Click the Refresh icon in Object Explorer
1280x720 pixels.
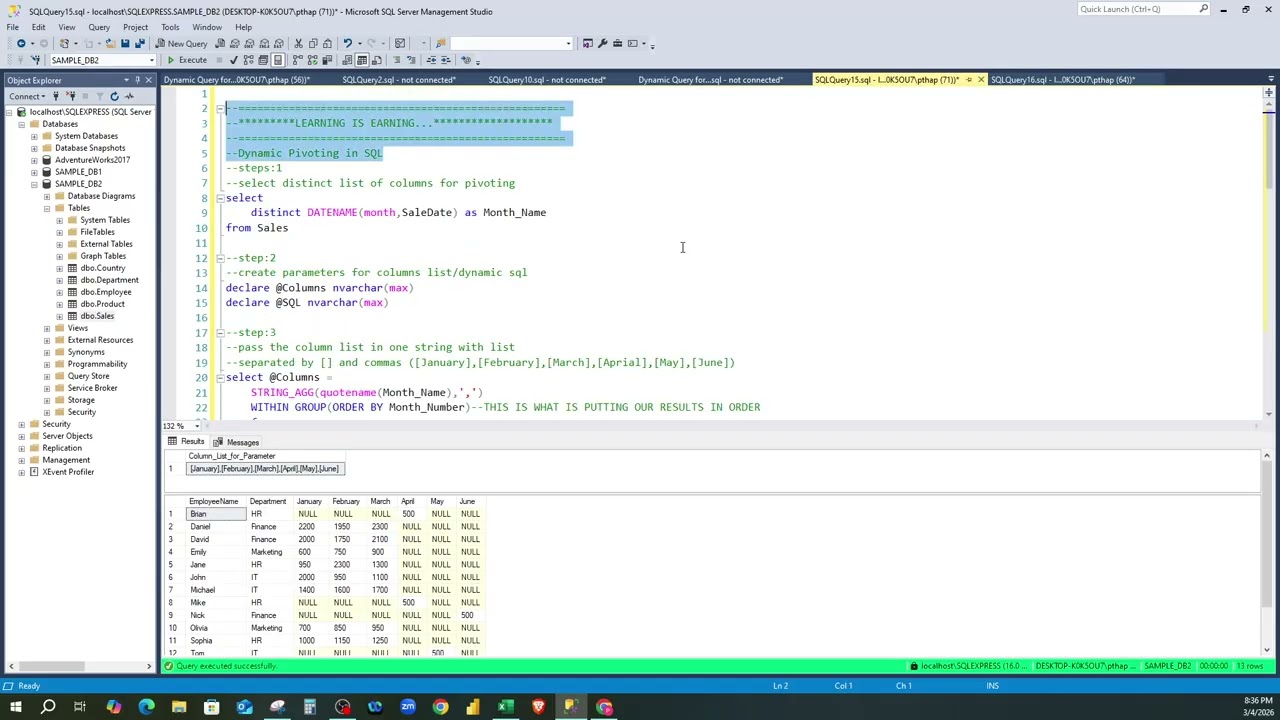(x=114, y=96)
